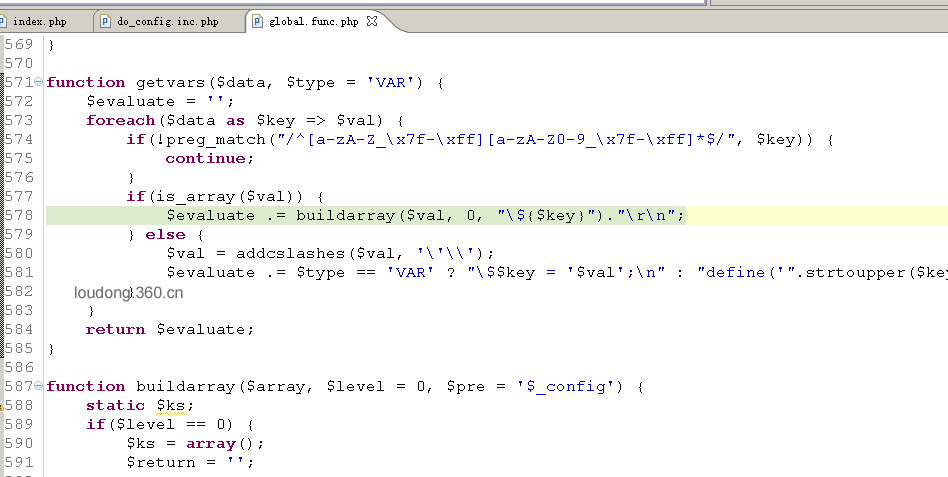948x477 pixels.
Task: Click the warning marker at line 588
Action: point(2,406)
